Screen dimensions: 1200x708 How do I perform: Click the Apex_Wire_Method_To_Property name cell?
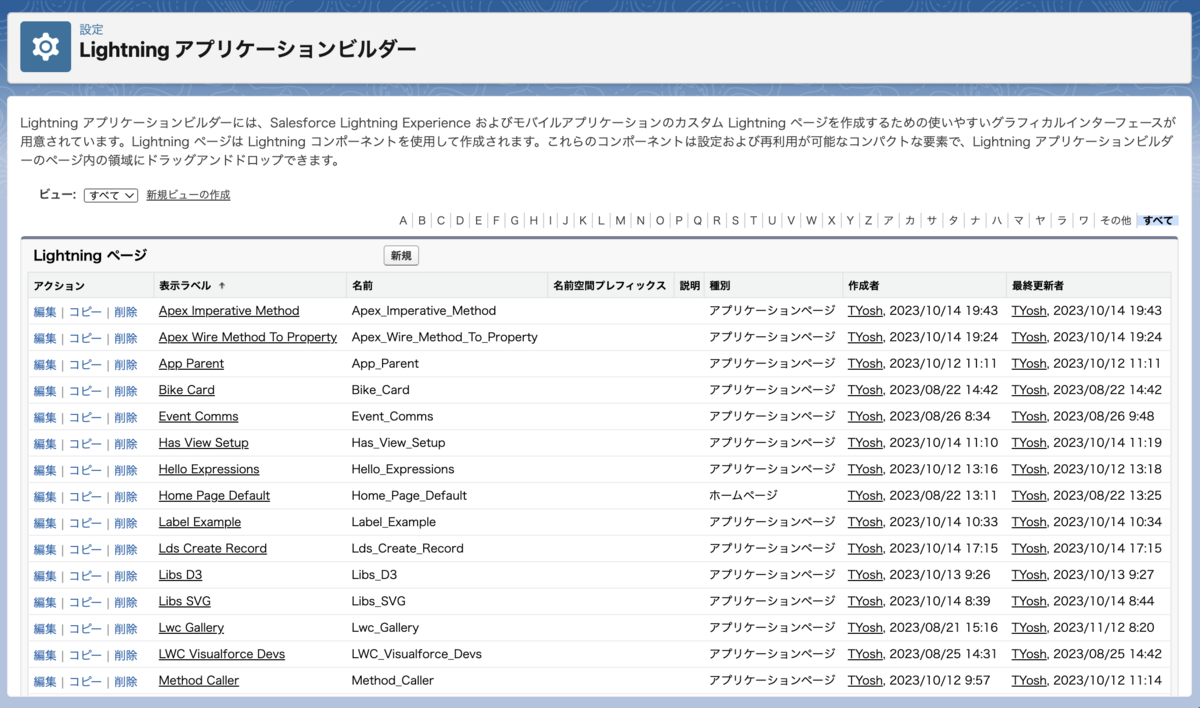tap(444, 337)
